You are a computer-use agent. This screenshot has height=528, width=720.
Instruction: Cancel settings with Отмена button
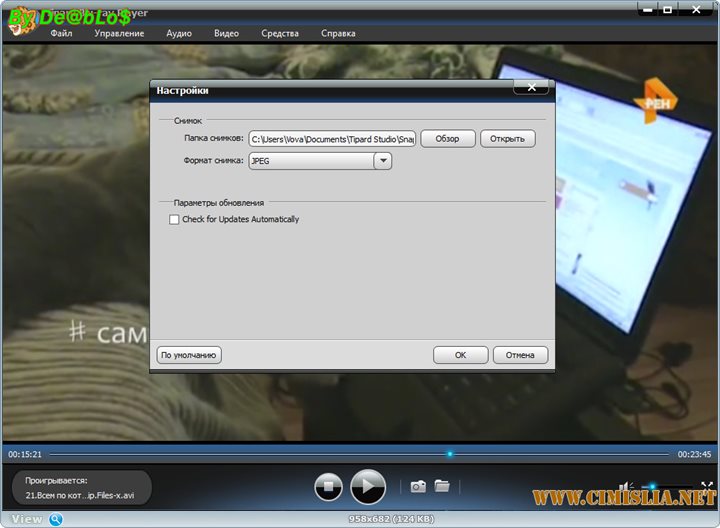[x=520, y=355]
